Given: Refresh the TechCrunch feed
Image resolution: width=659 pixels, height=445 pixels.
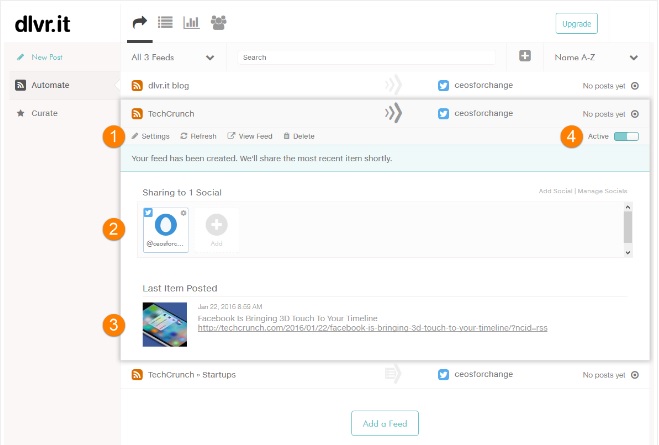Looking at the screenshot, I should click(198, 136).
